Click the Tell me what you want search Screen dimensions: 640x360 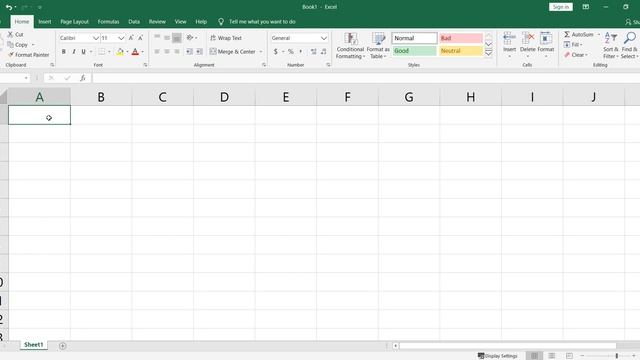click(x=262, y=22)
